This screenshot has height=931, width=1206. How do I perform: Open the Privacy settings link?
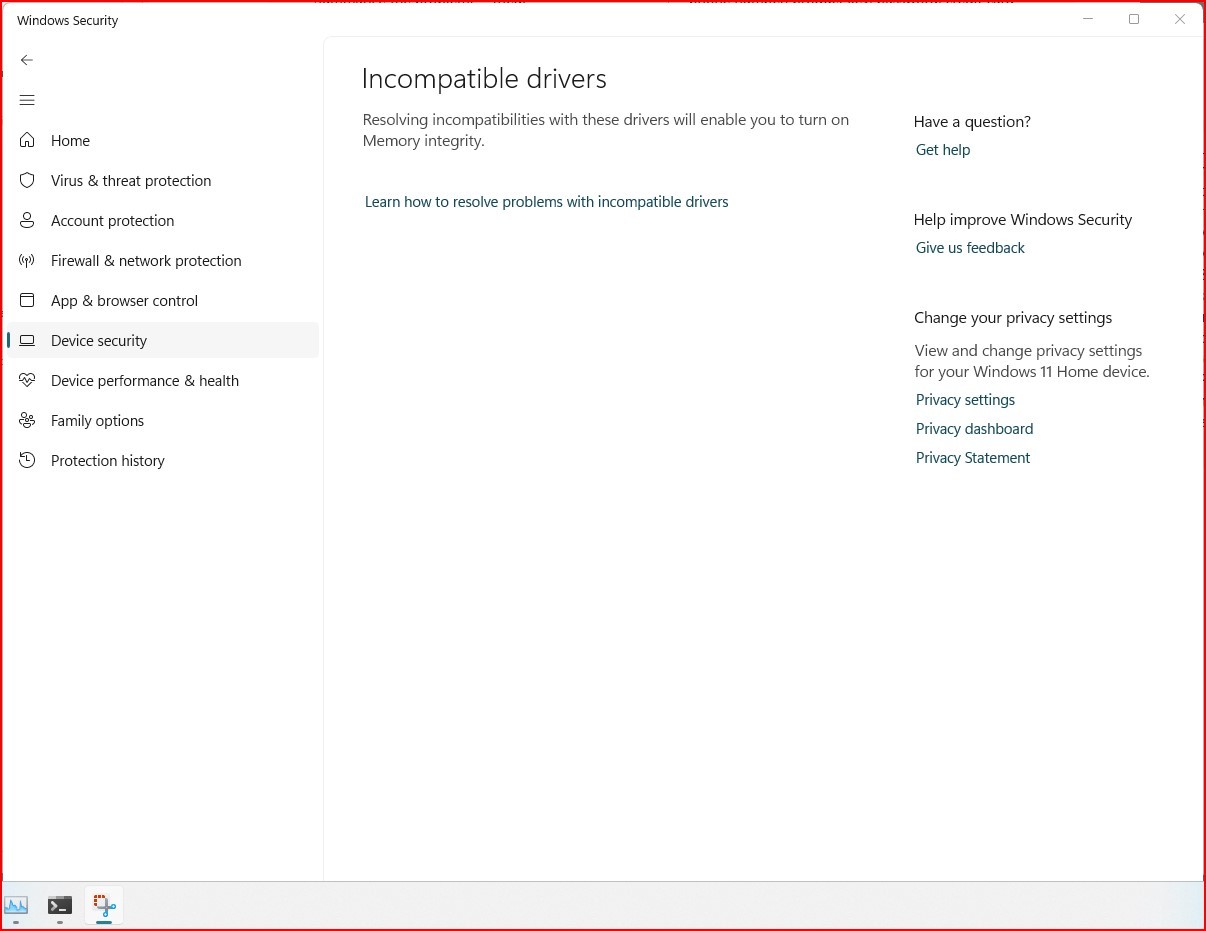point(965,400)
